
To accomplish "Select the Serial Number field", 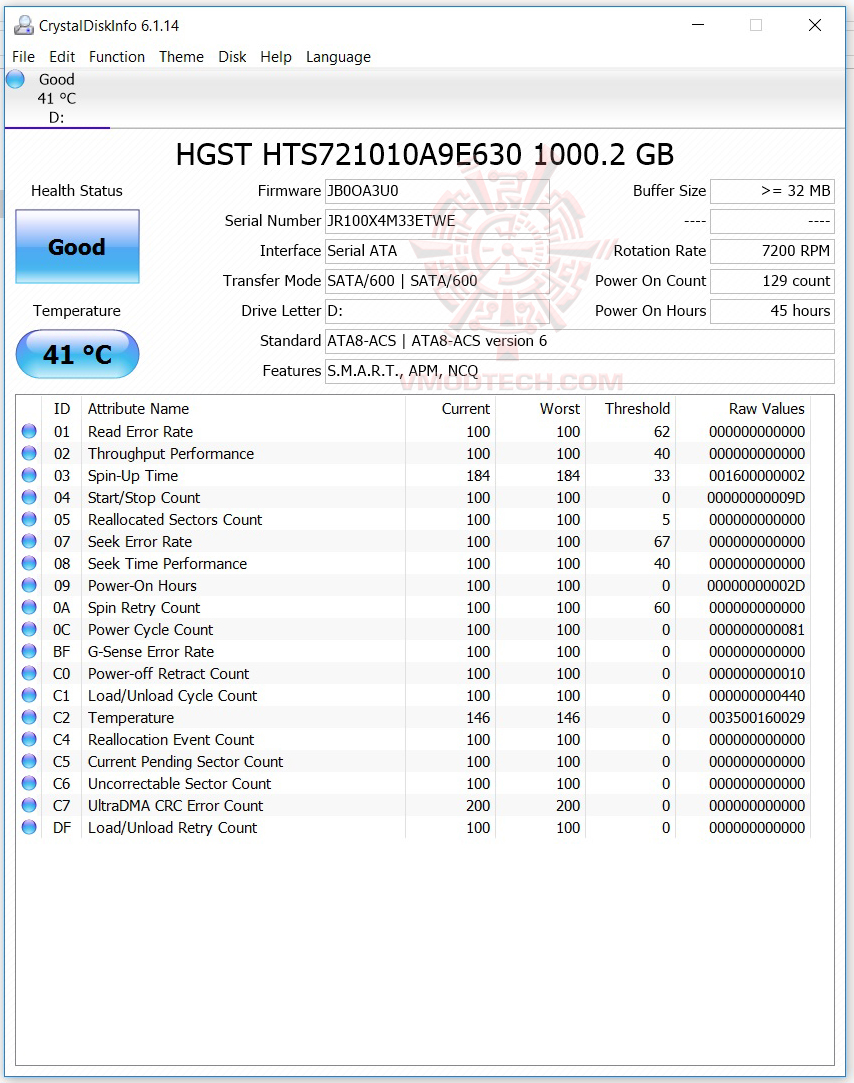I will 436,221.
